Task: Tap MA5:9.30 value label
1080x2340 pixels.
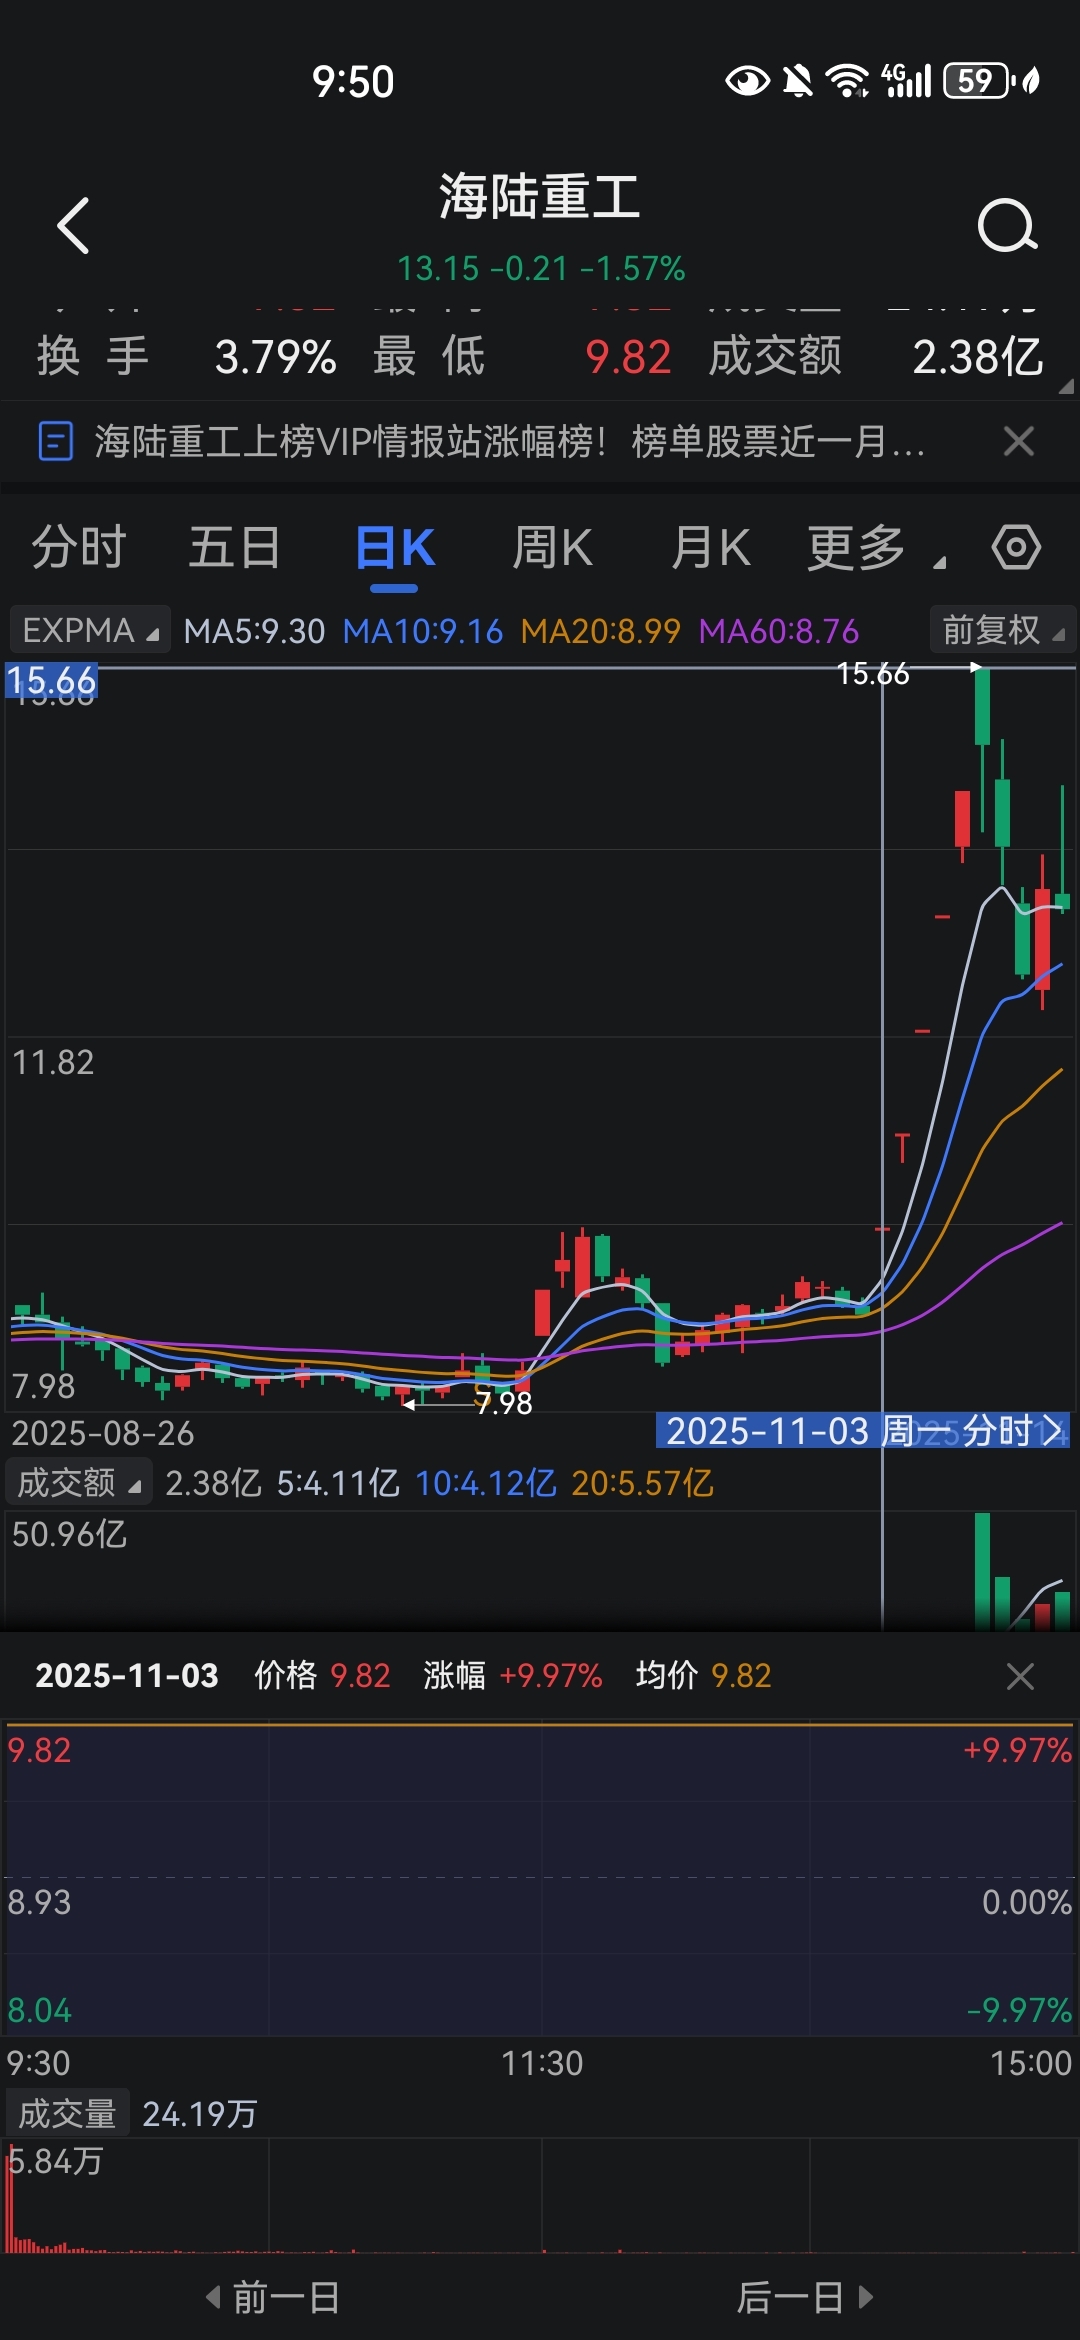Action: click(x=254, y=631)
